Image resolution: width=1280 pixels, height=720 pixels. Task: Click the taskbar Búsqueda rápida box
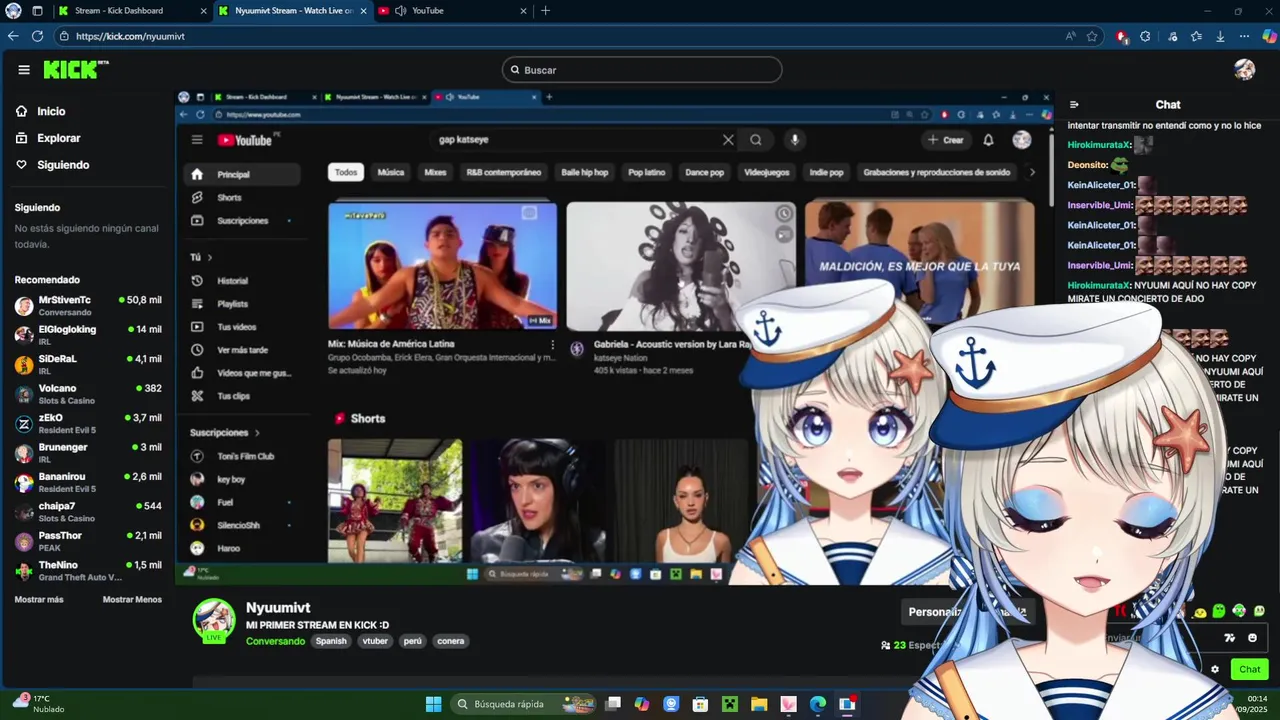[x=522, y=704]
